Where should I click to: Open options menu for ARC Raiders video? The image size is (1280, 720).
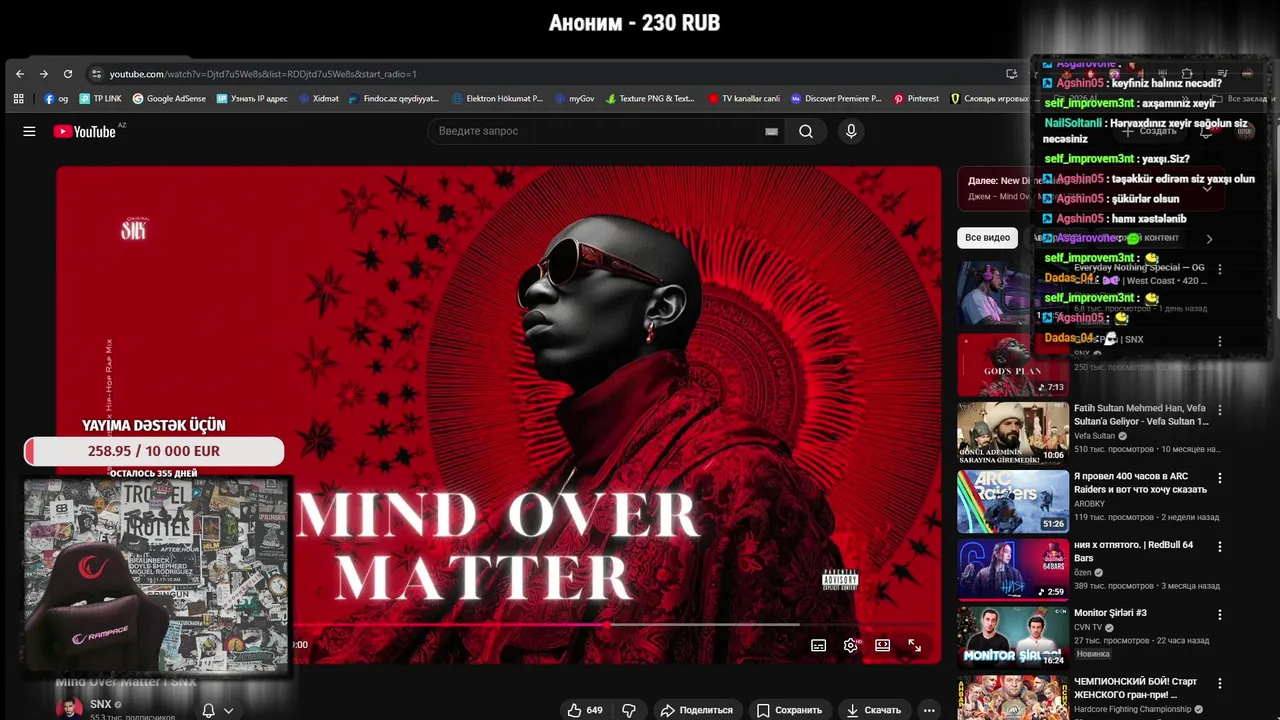tap(1219, 478)
